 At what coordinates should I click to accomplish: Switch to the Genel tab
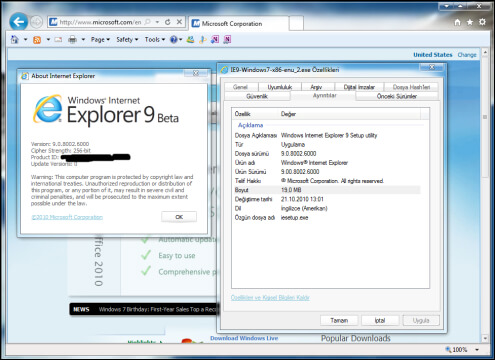[x=240, y=87]
